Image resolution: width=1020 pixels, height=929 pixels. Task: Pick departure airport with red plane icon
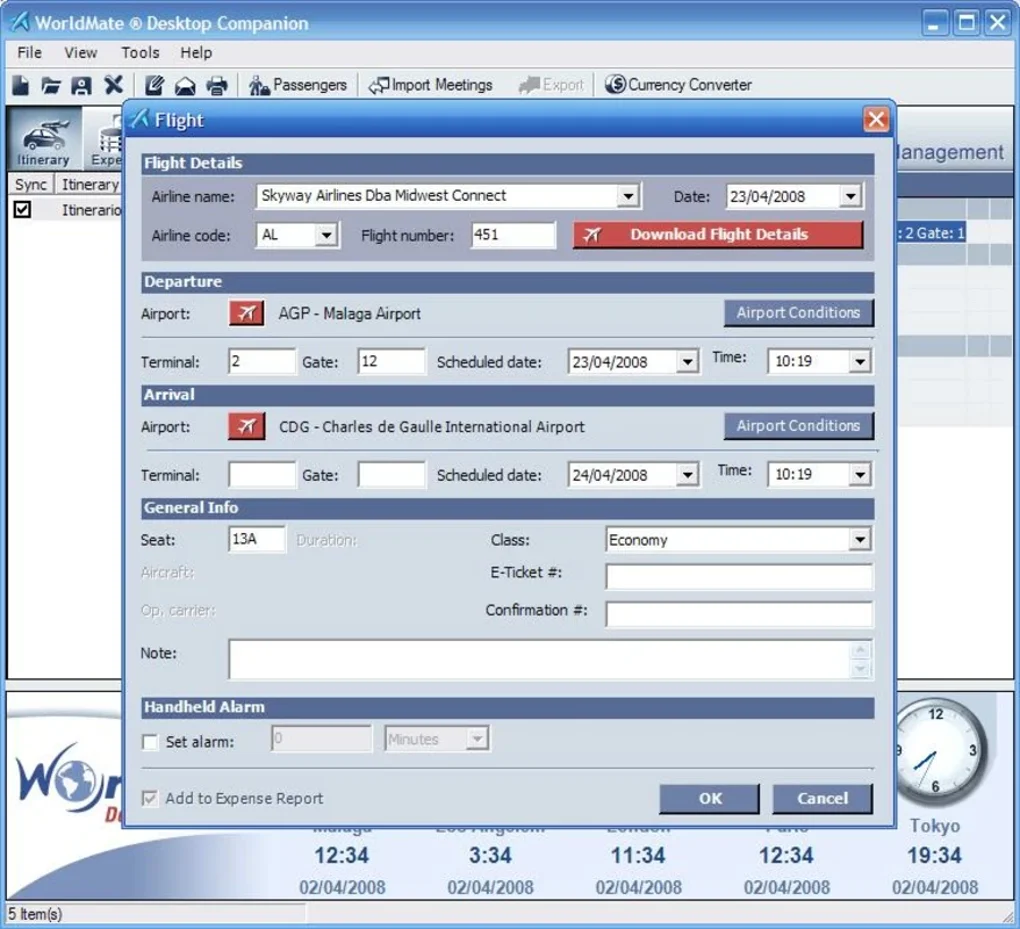(x=247, y=313)
